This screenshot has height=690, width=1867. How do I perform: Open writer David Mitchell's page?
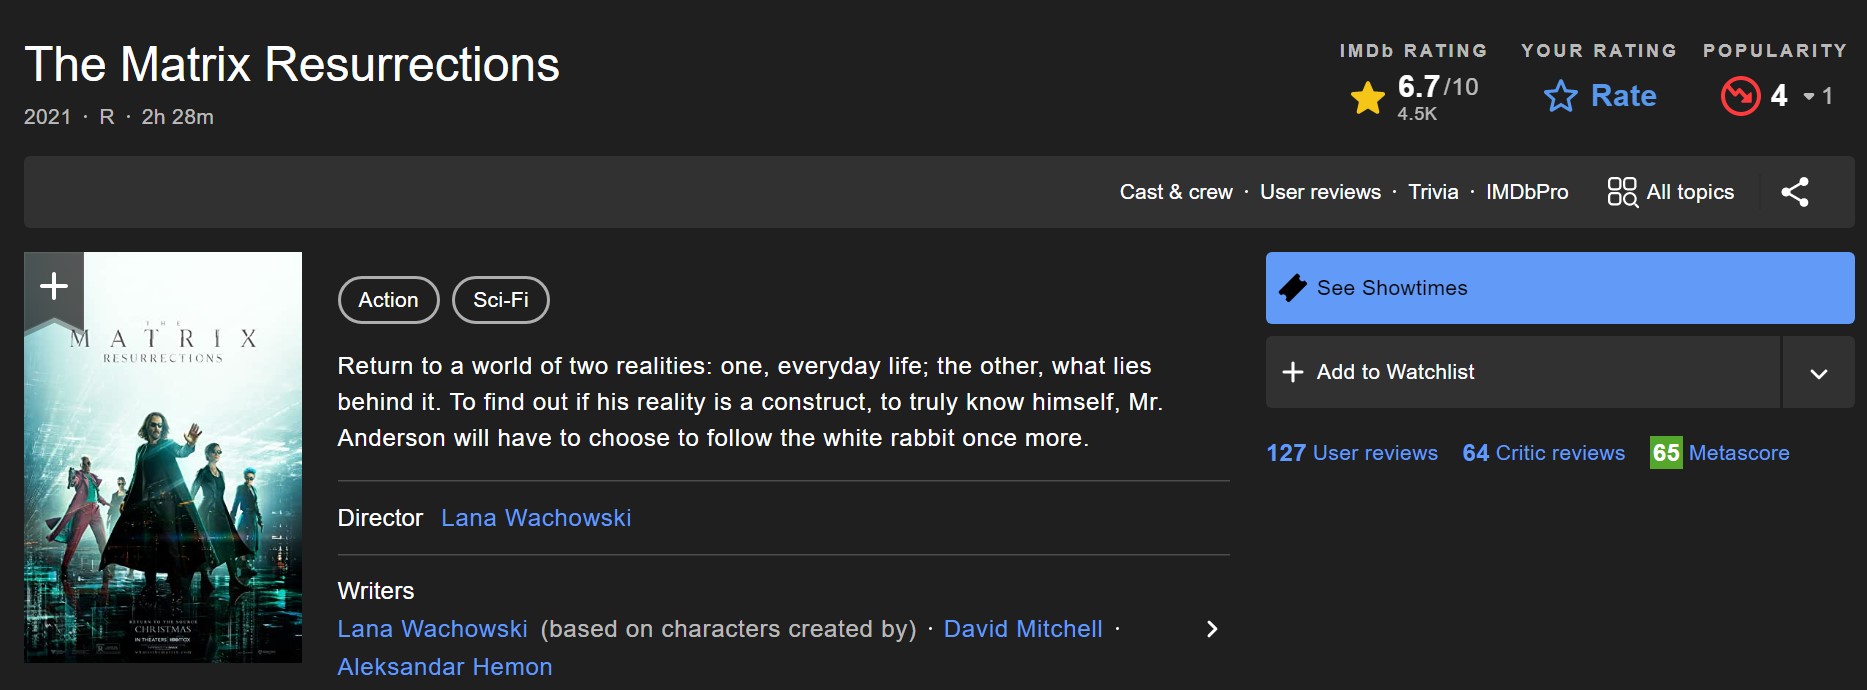pyautogui.click(x=1023, y=629)
